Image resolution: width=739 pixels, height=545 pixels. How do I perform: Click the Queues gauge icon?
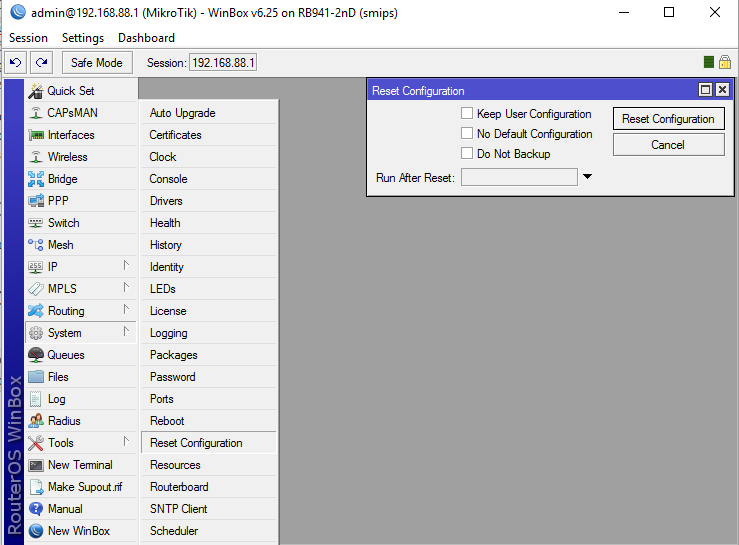click(36, 355)
